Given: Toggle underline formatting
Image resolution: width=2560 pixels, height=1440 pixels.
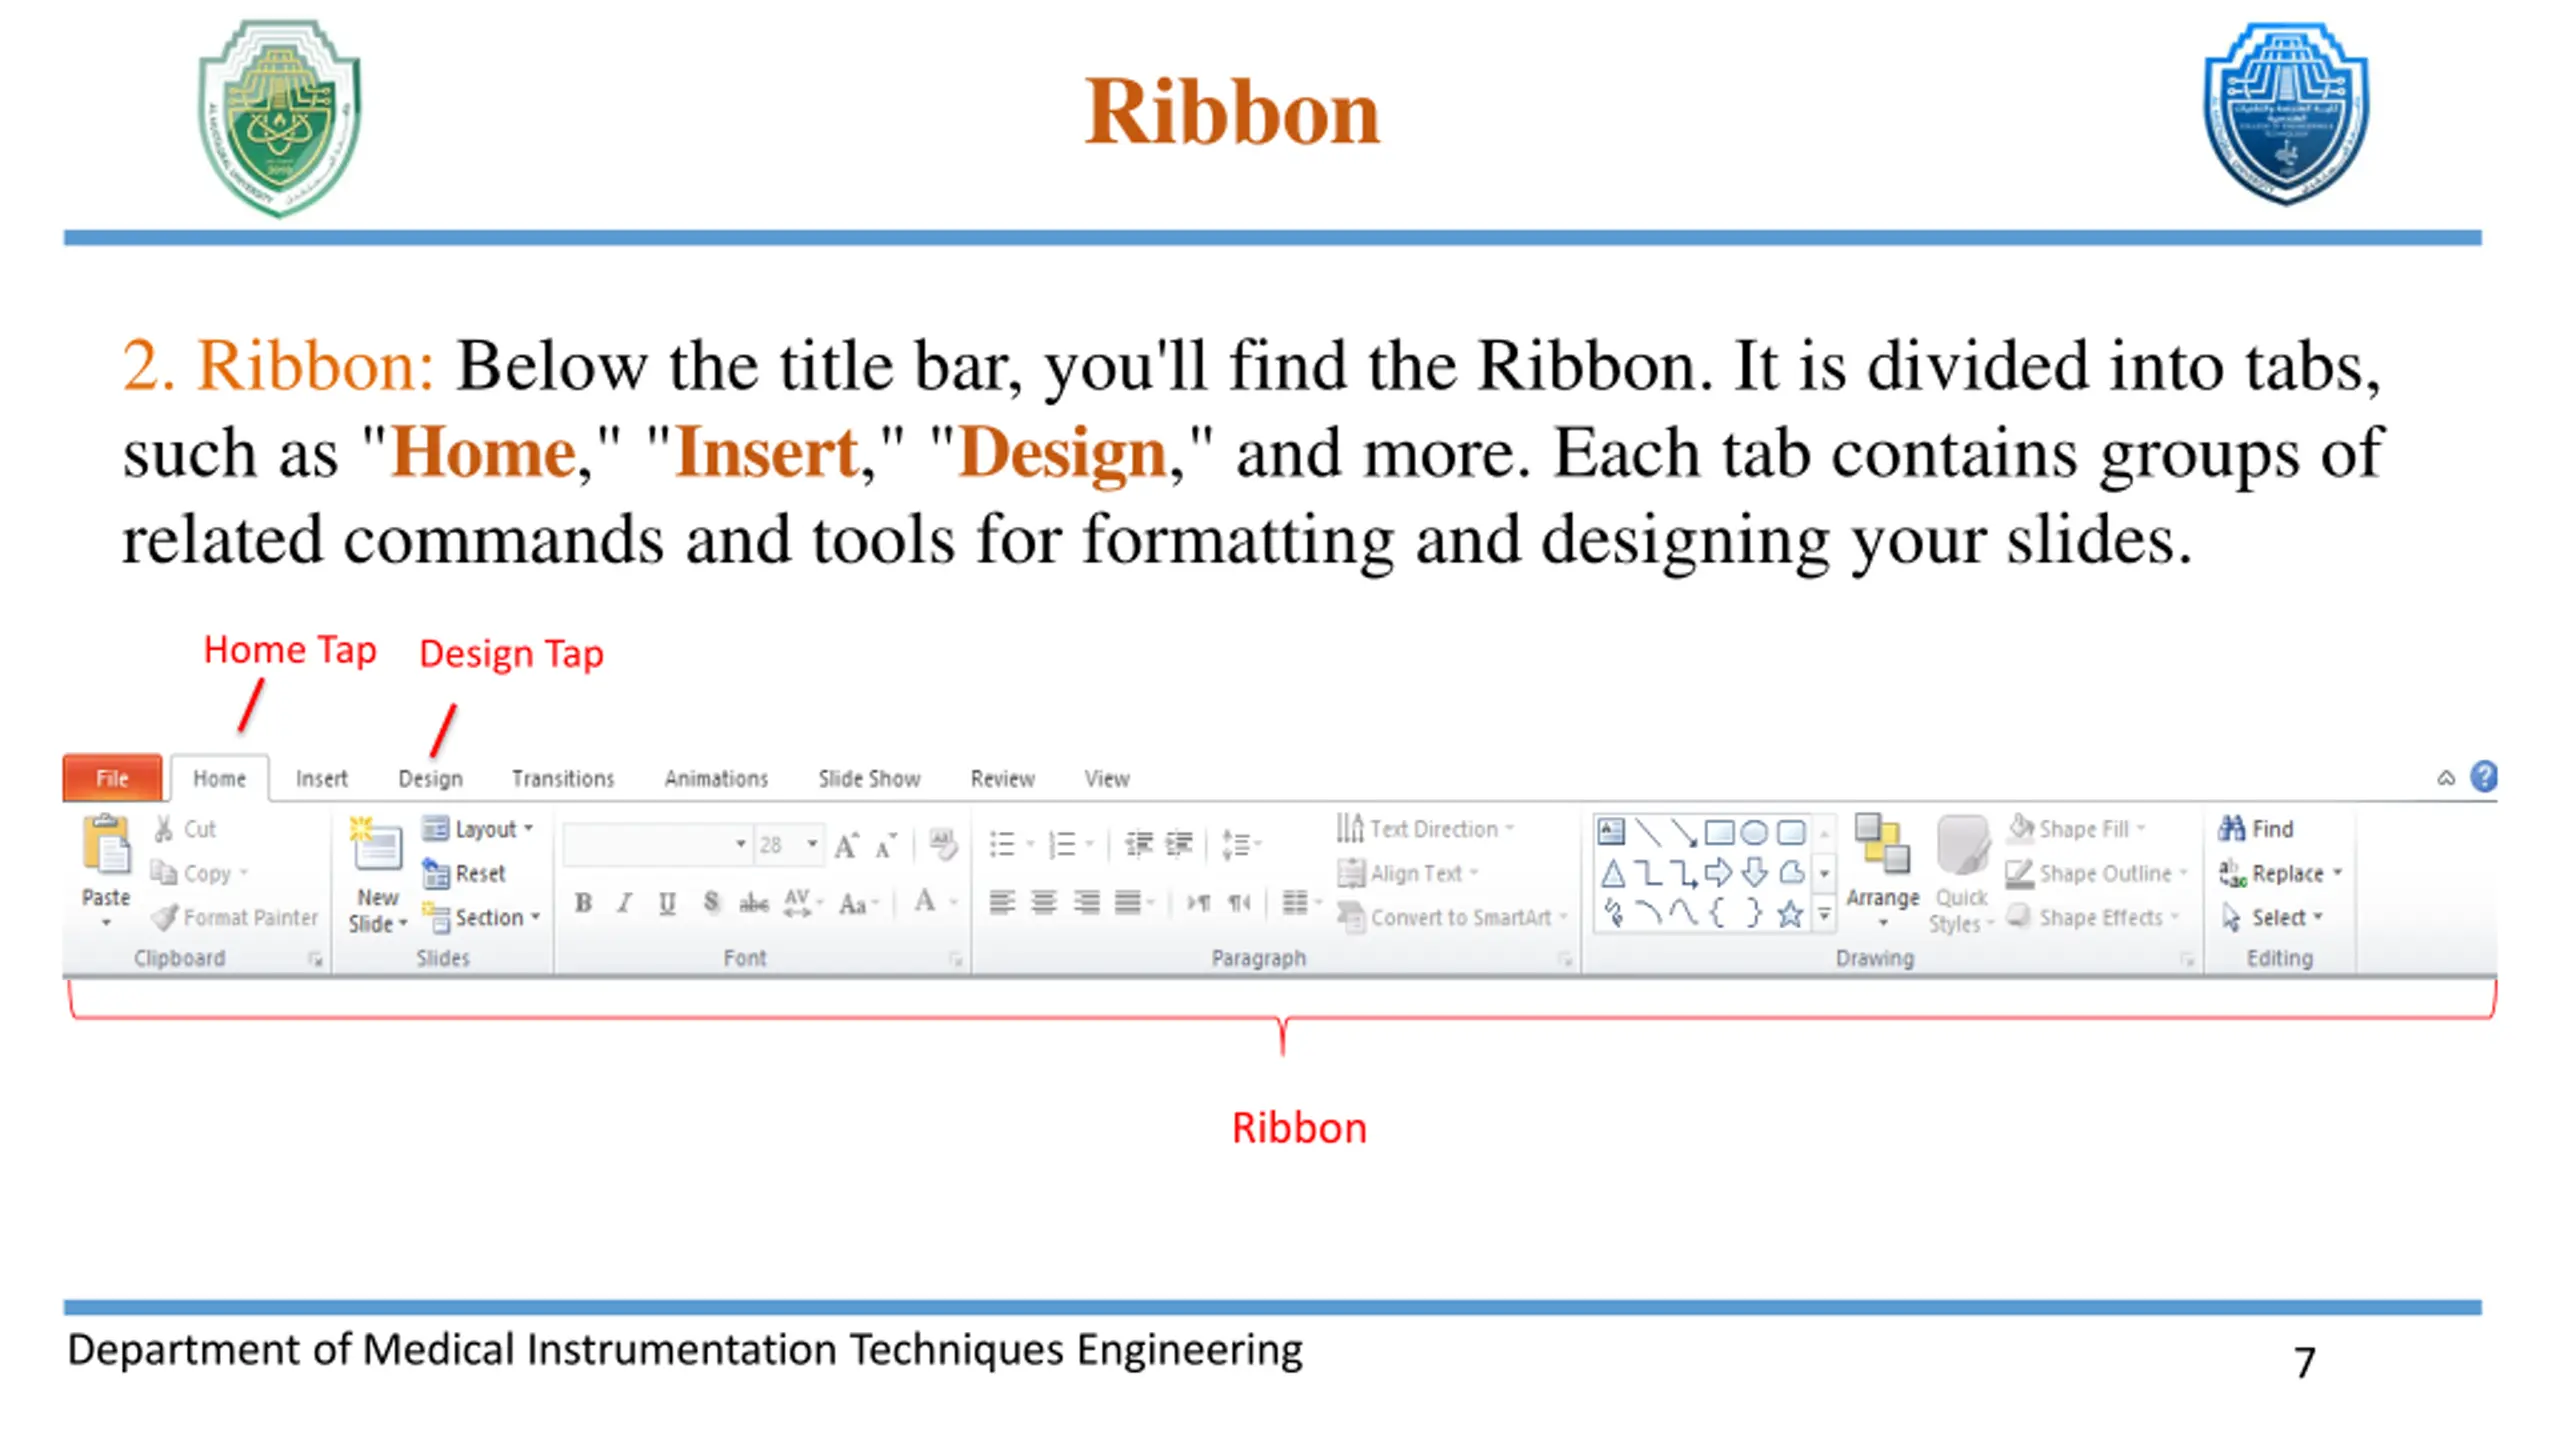Looking at the screenshot, I should coord(667,903).
